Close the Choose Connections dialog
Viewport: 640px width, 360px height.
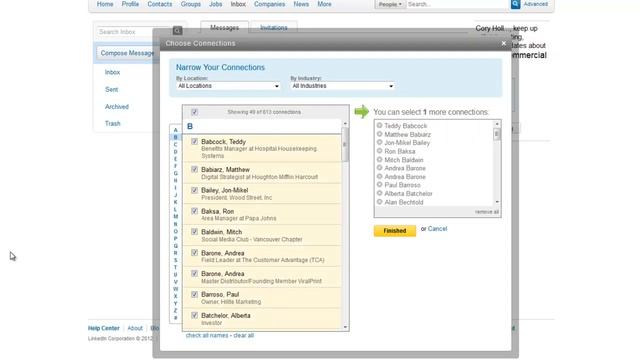coord(504,43)
